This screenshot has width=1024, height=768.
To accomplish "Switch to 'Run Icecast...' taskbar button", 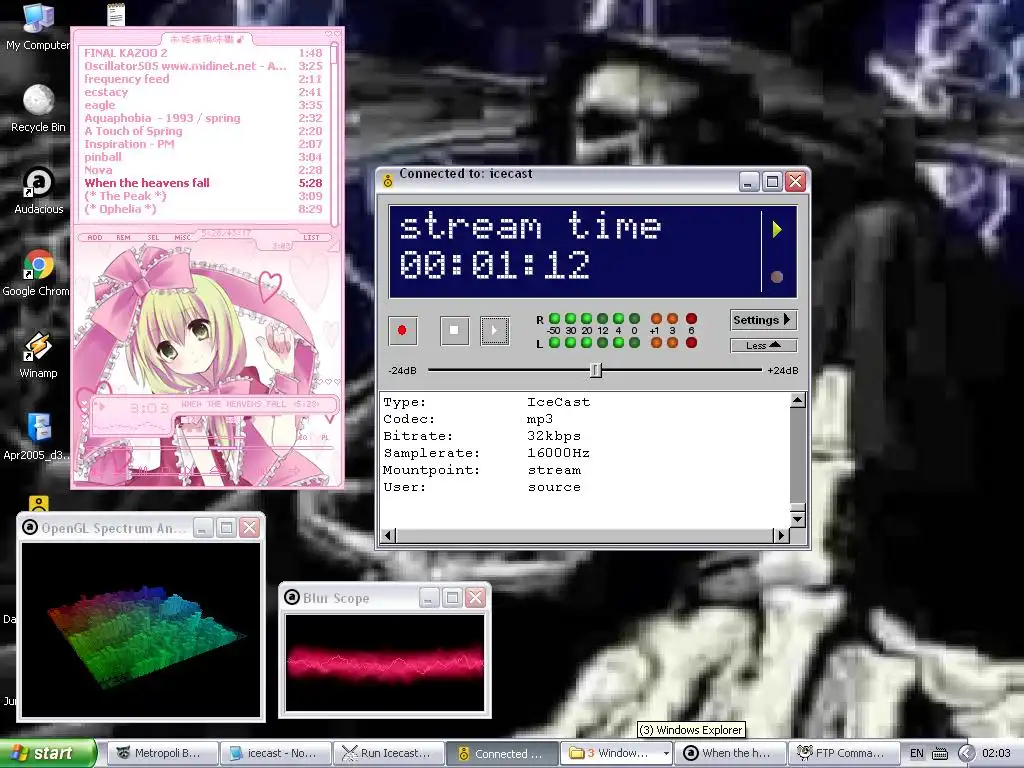I will point(389,753).
